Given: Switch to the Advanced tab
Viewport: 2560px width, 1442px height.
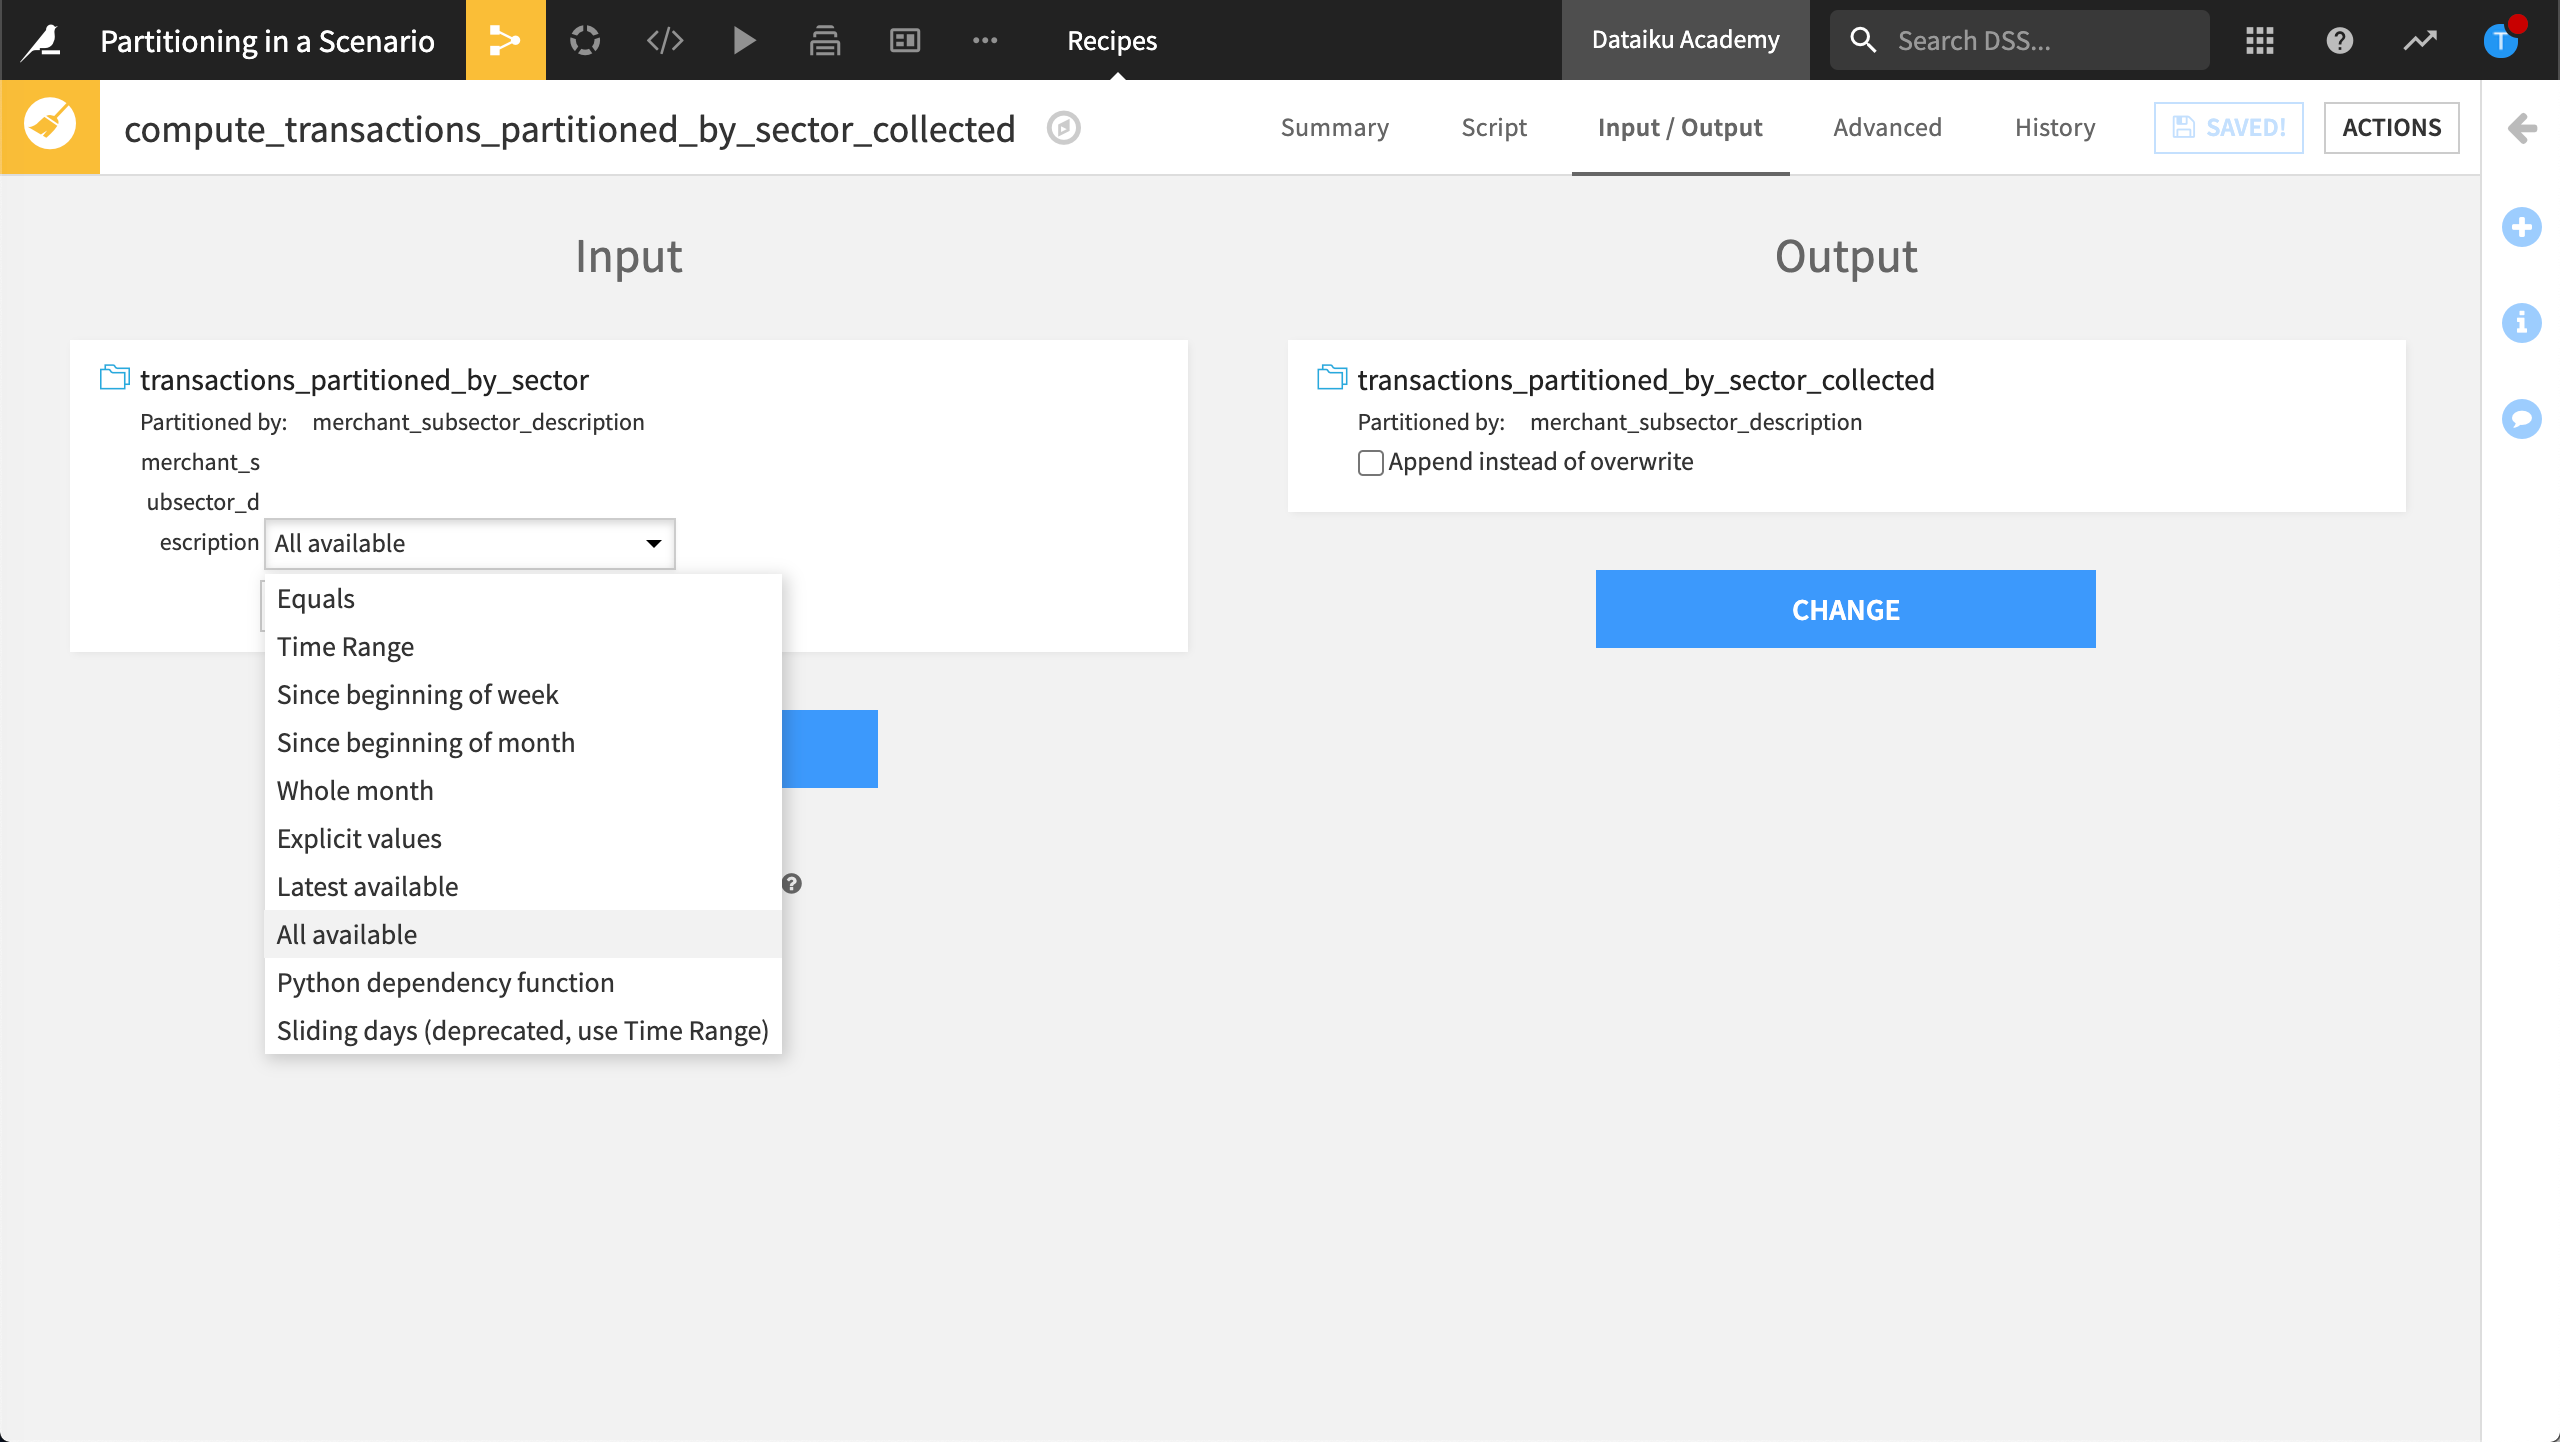Looking at the screenshot, I should pos(1887,127).
